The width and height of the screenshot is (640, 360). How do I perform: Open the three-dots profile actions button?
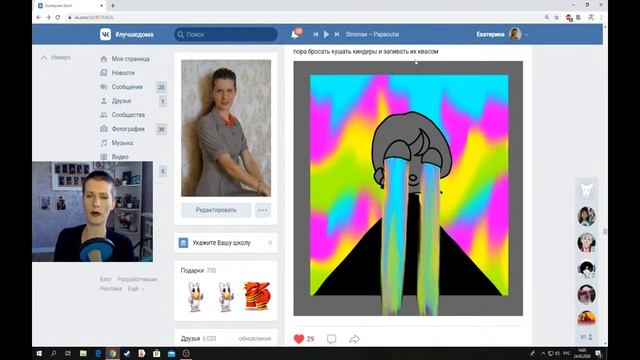263,210
